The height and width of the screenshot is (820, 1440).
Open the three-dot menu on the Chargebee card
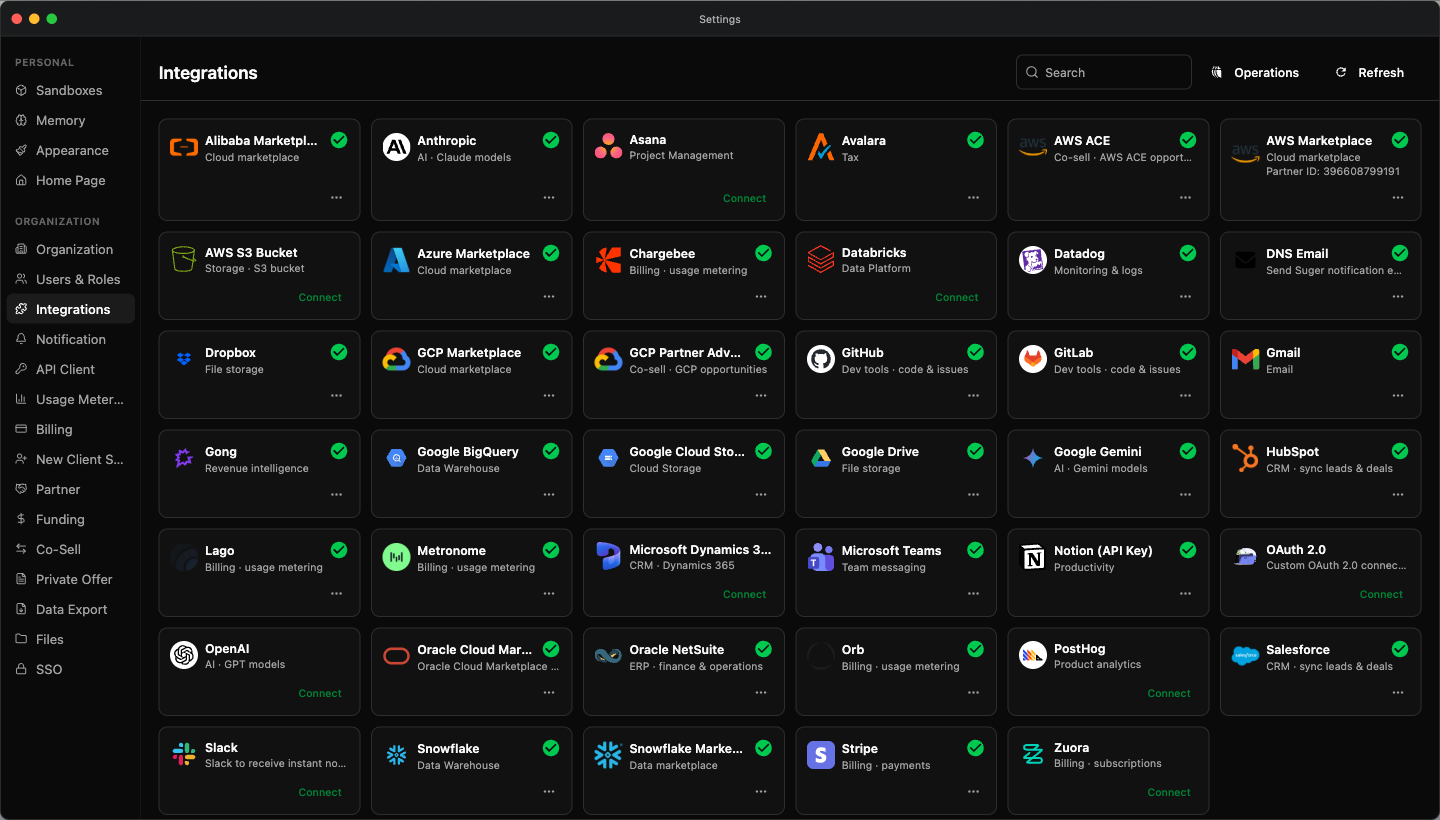point(761,297)
